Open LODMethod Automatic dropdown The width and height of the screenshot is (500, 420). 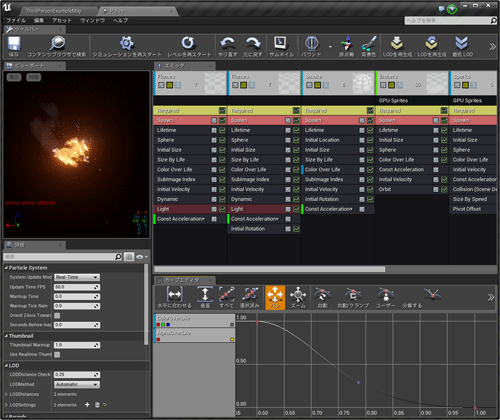click(x=77, y=384)
